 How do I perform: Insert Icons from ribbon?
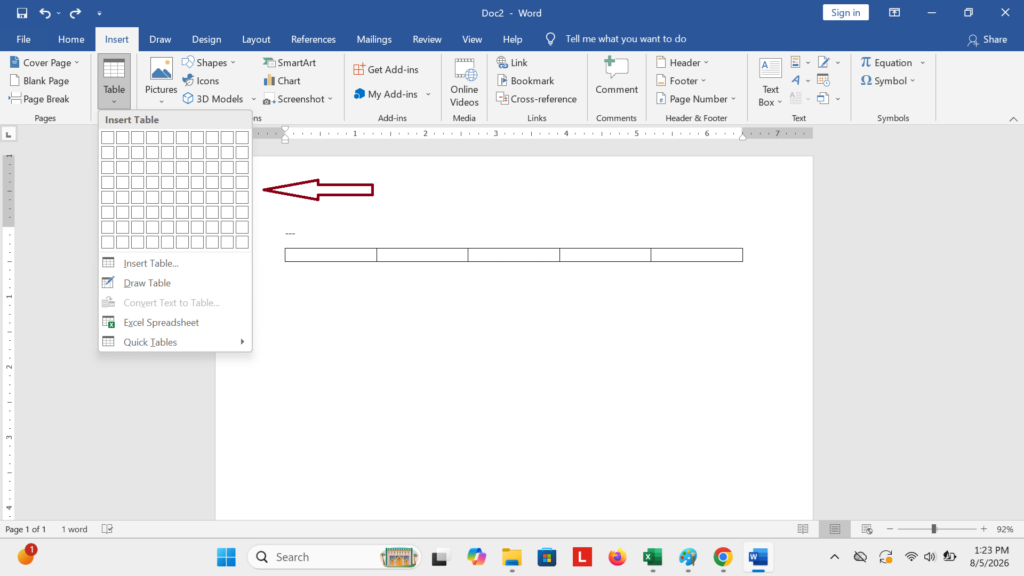[x=201, y=81]
